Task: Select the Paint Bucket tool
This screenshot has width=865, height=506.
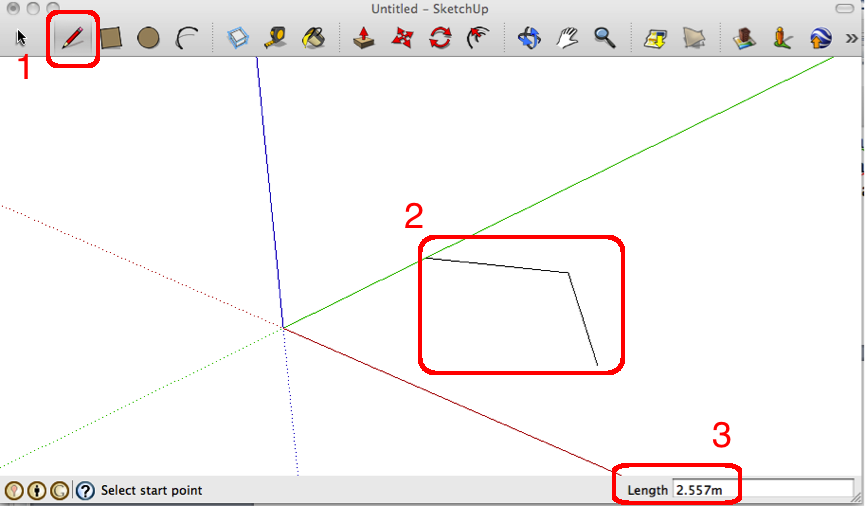Action: [314, 39]
